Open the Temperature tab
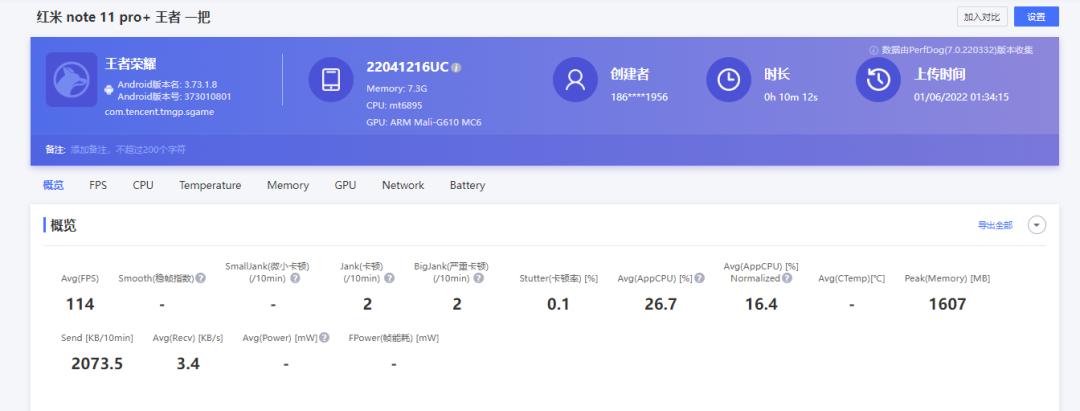This screenshot has height=411, width=1080. pyautogui.click(x=210, y=185)
